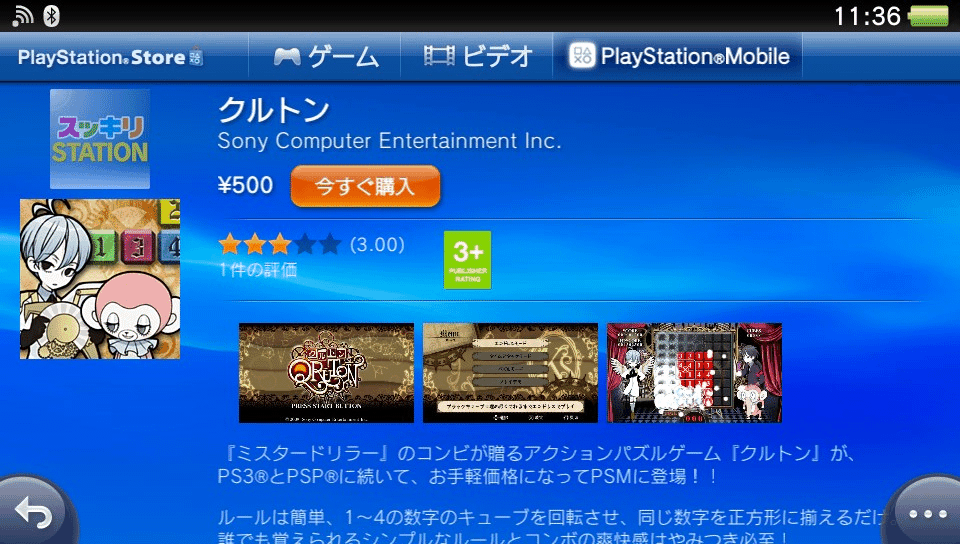Screen dimensions: 960x544
Task: Open the gameplay grid screenshot thumbnail
Action: [694, 373]
